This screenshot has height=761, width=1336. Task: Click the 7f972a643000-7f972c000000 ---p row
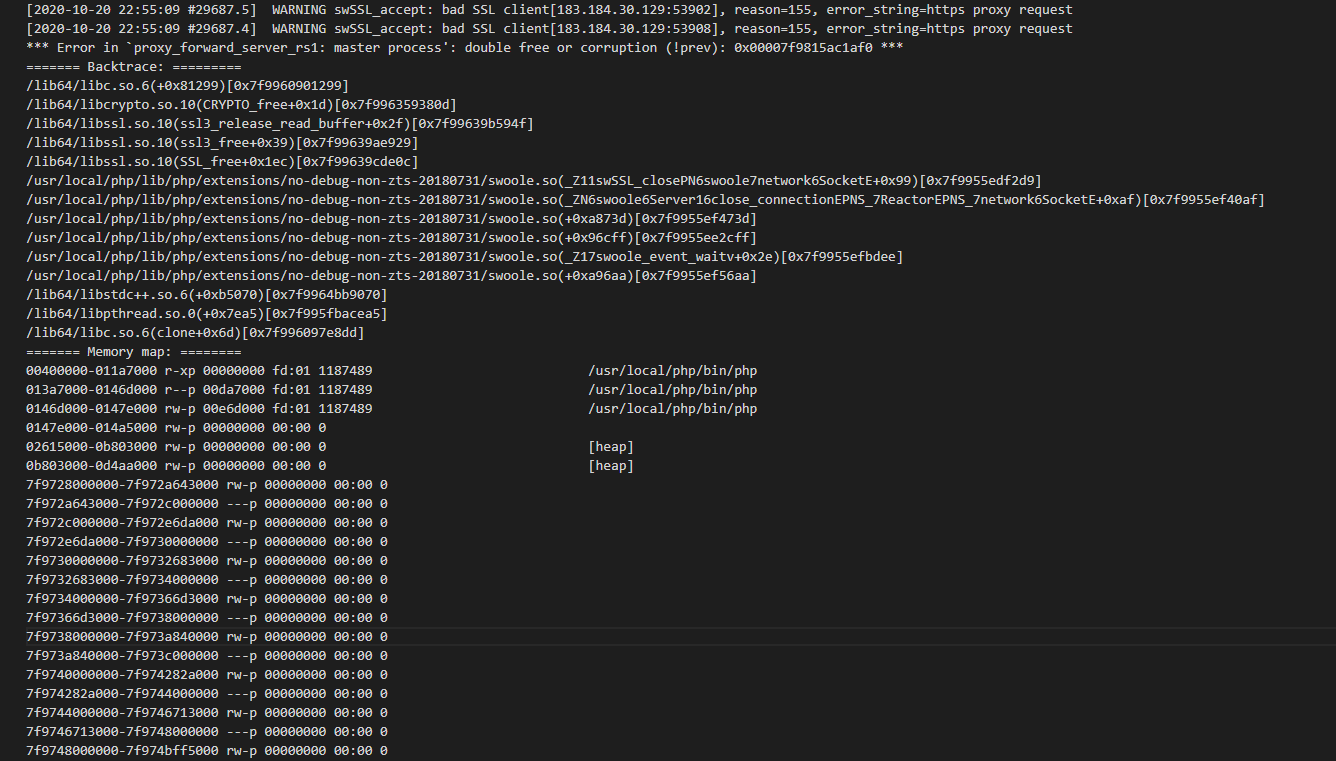(x=207, y=504)
